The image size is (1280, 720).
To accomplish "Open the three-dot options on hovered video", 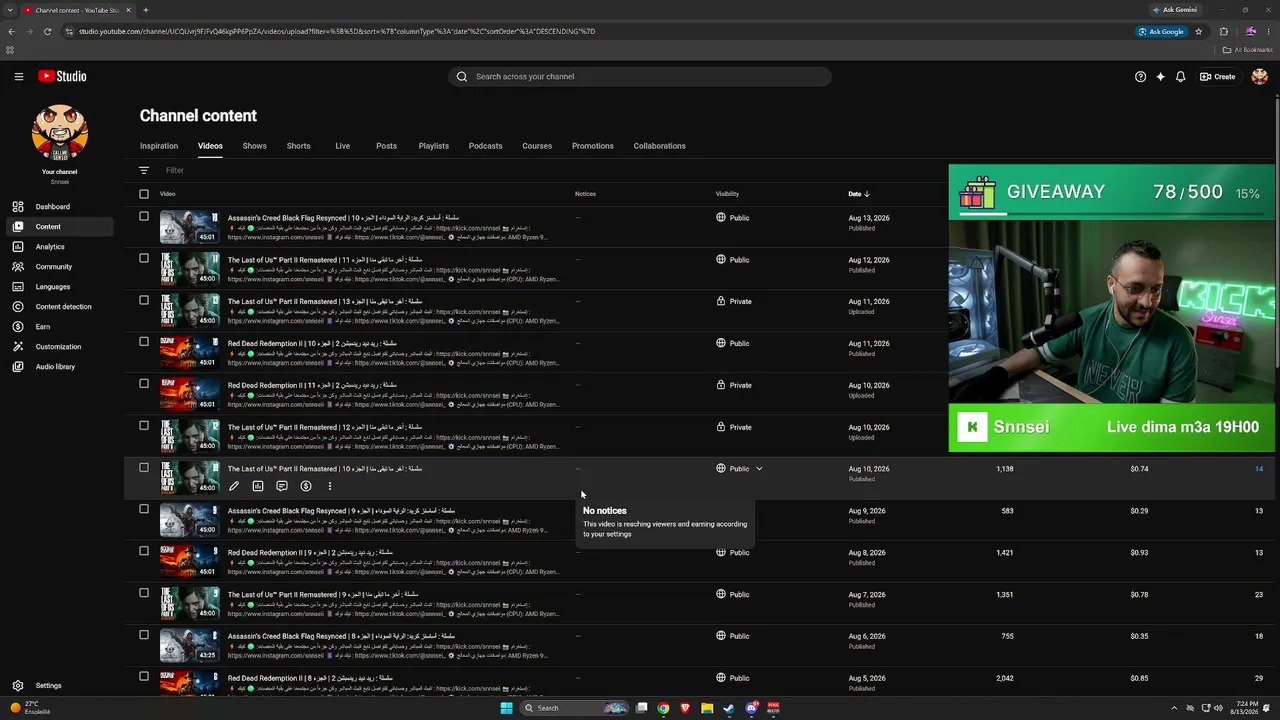I will coord(330,486).
